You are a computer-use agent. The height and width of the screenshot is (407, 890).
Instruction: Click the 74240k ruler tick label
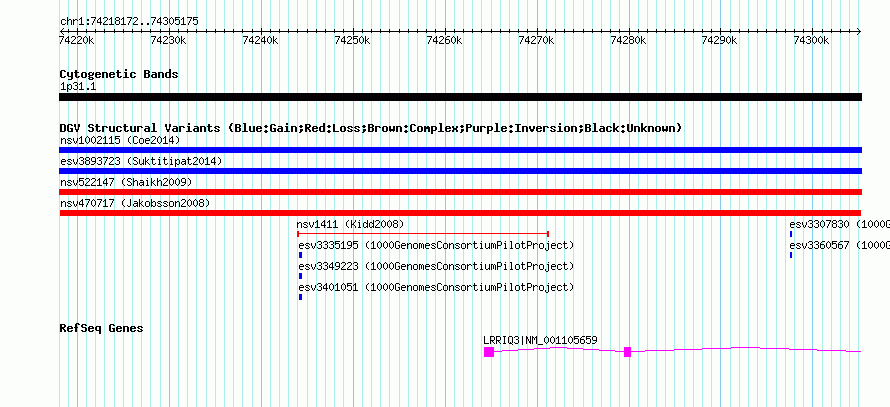pyautogui.click(x=261, y=40)
